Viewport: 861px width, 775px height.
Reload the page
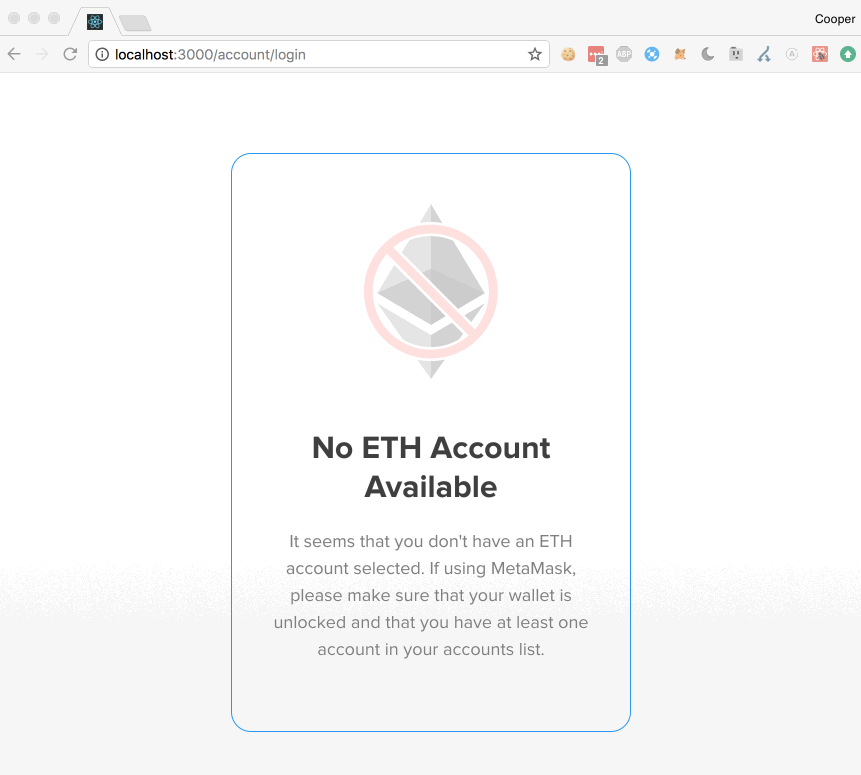70,54
